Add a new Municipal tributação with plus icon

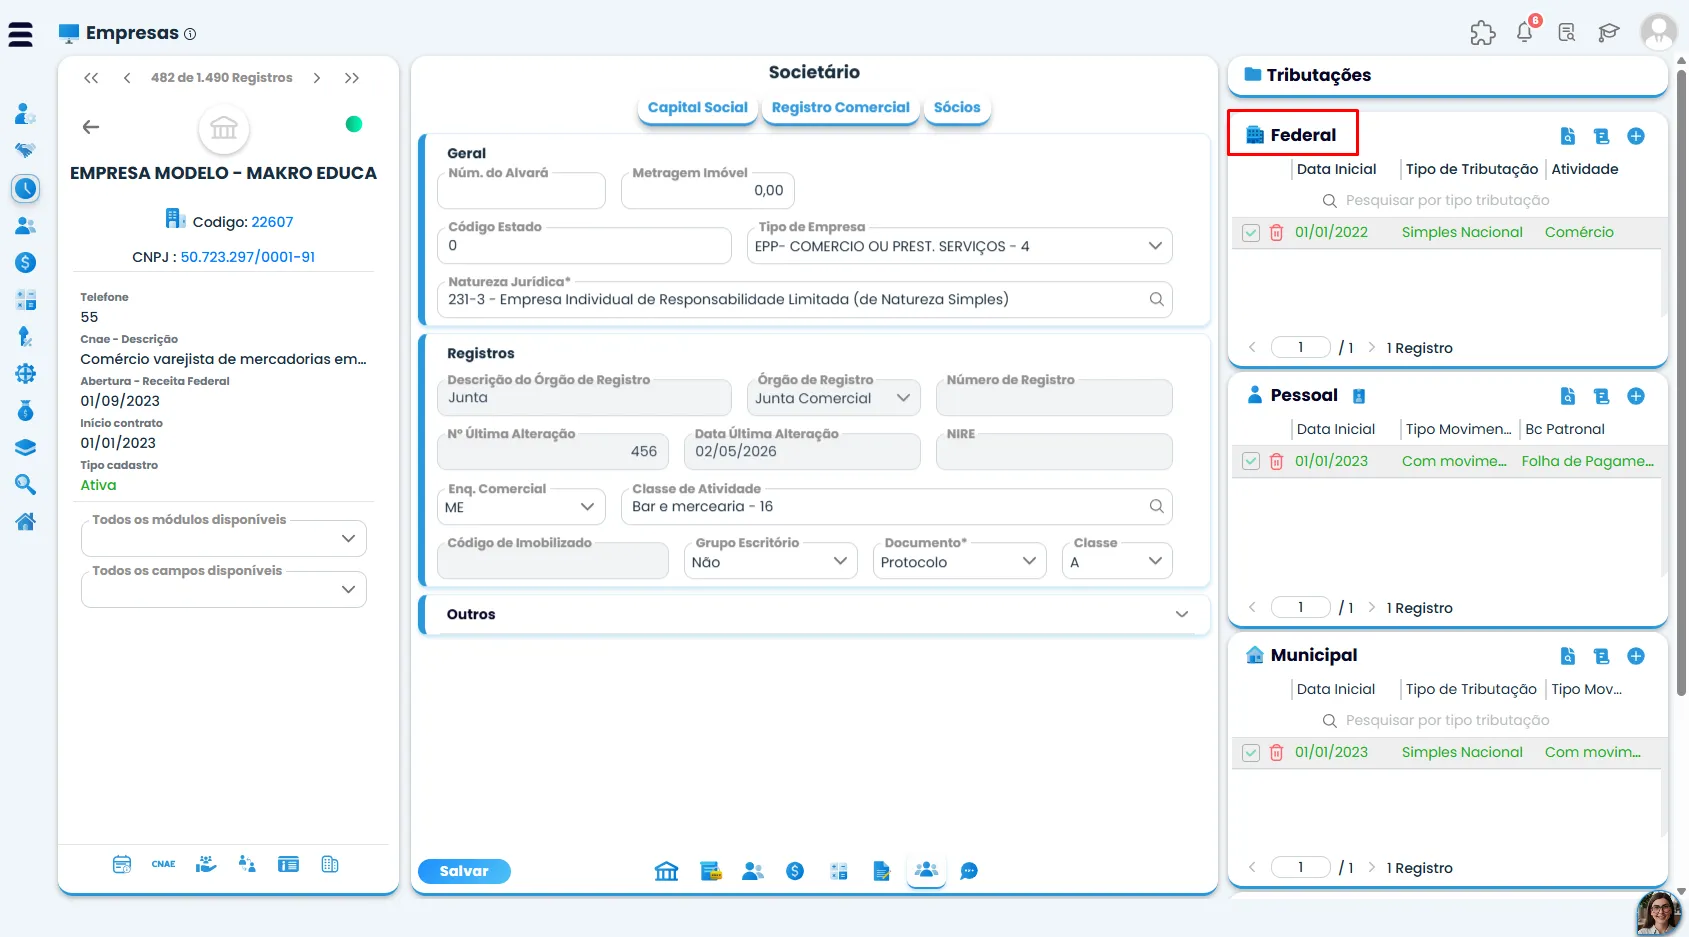point(1636,656)
